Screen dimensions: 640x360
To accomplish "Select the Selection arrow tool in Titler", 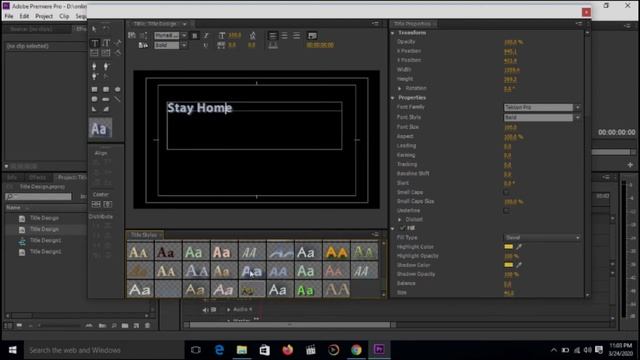I will tap(94, 29).
